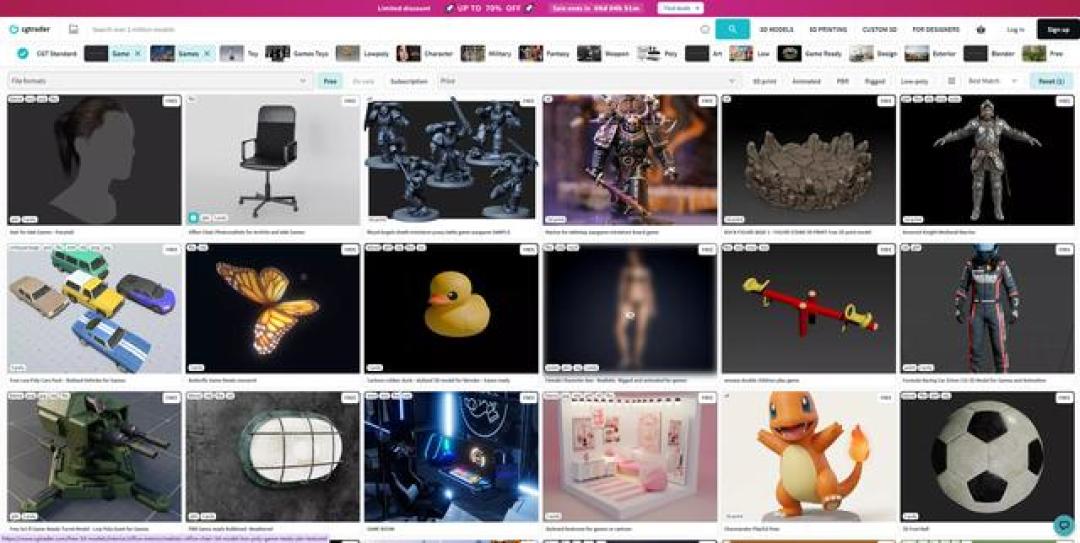Open the Best Match sort dropdown

993,81
